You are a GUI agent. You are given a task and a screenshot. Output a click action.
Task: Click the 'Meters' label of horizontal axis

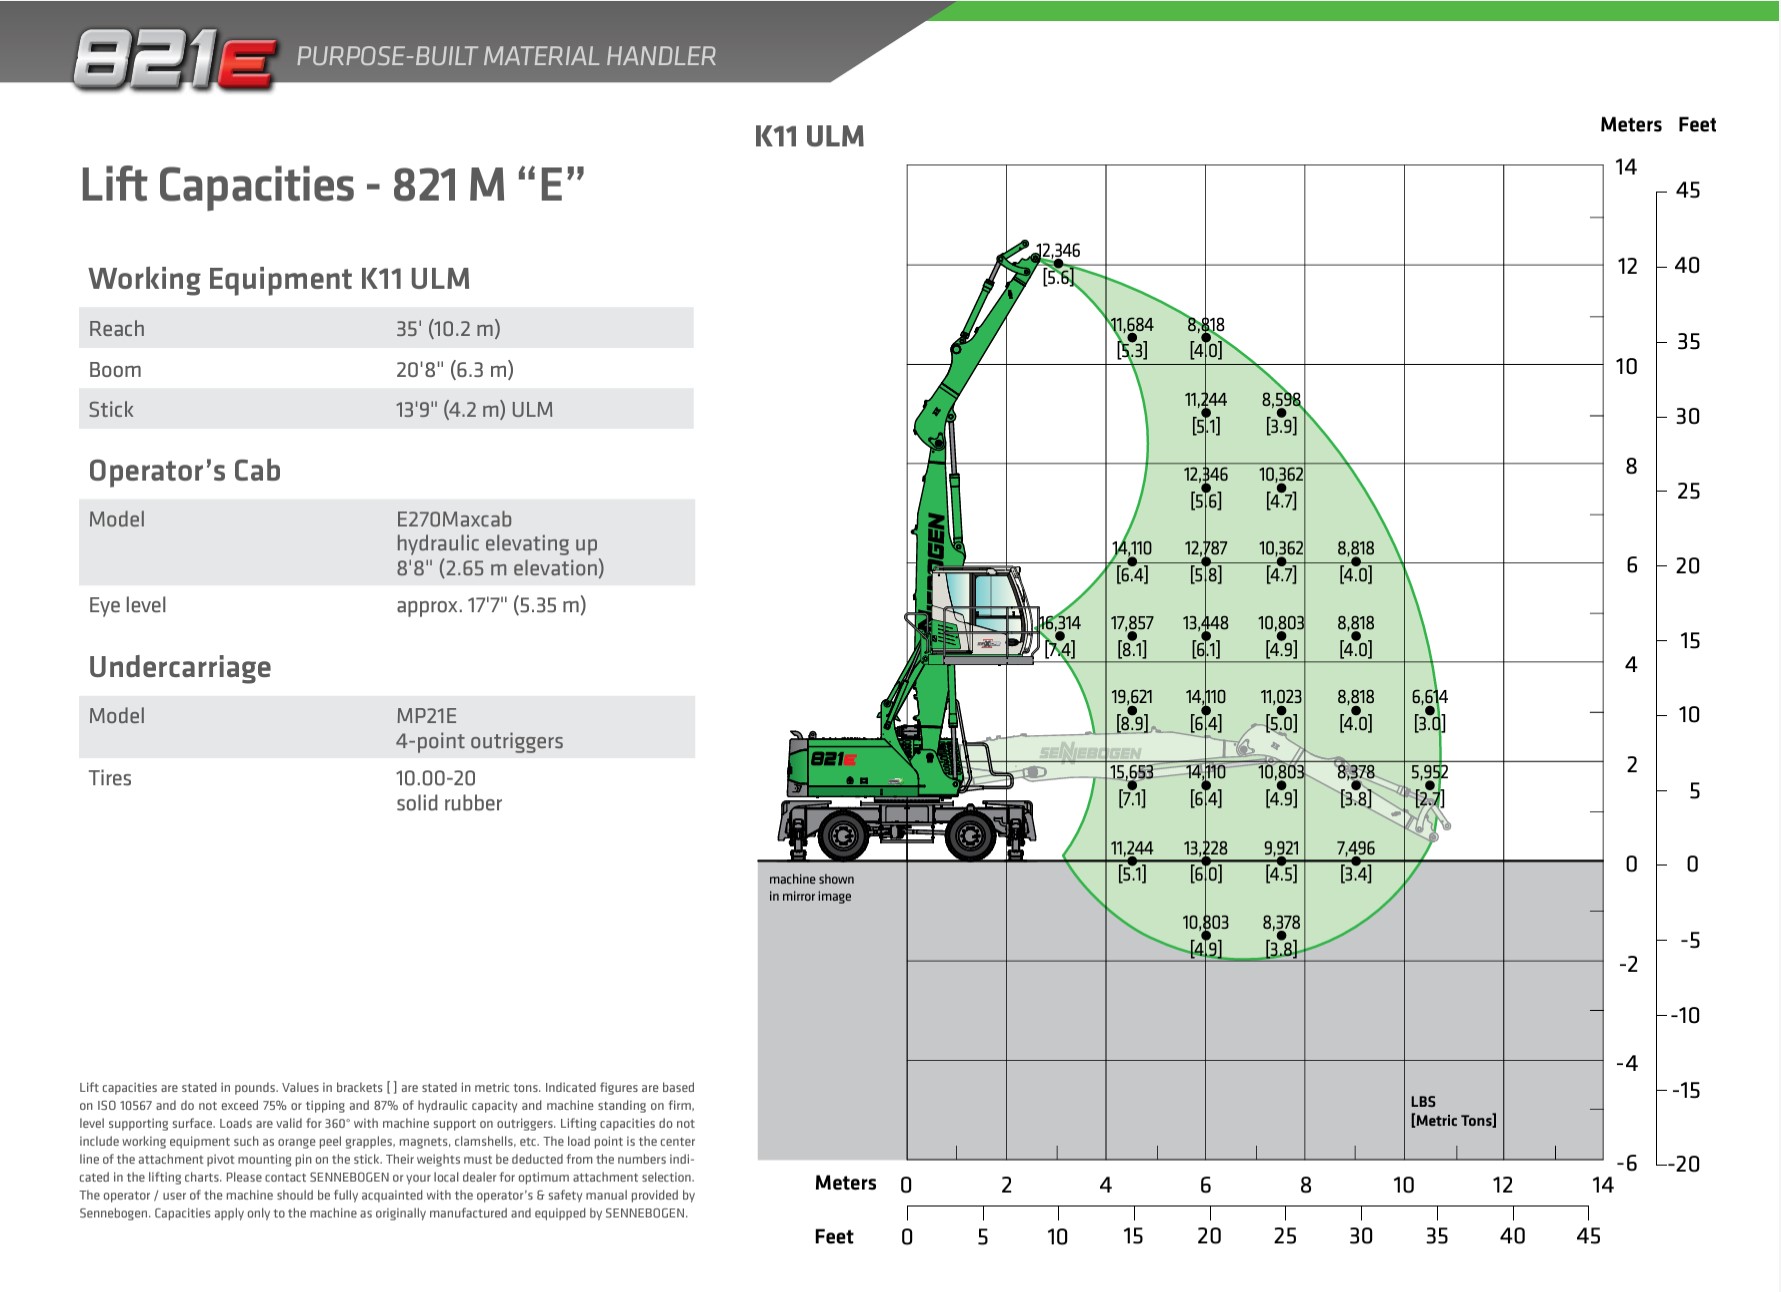click(x=846, y=1183)
